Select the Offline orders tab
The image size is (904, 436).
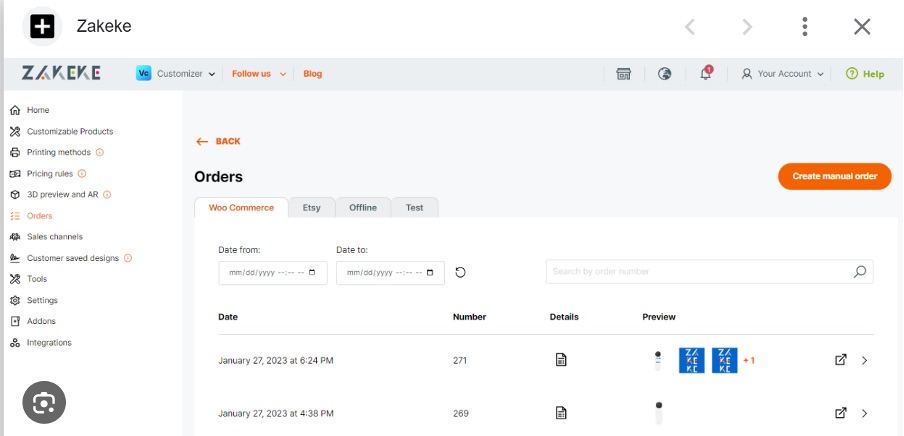click(x=362, y=207)
